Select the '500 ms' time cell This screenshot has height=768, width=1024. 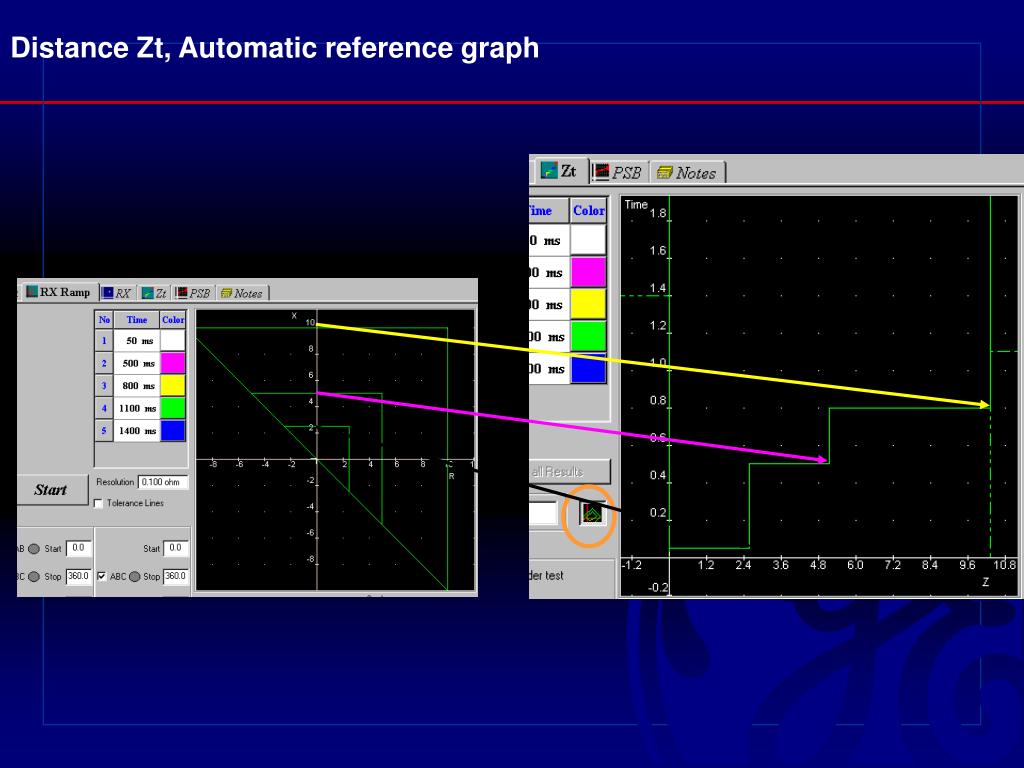pos(137,363)
